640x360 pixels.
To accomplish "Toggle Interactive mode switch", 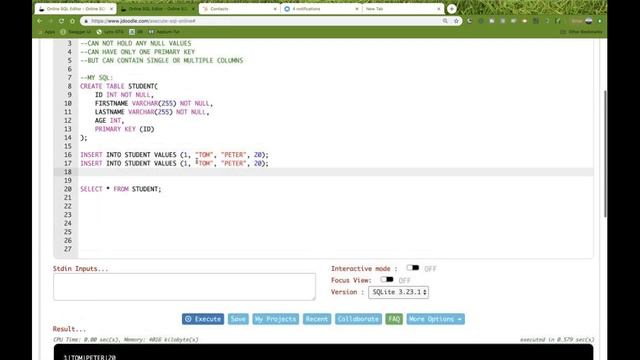I will click(x=413, y=268).
